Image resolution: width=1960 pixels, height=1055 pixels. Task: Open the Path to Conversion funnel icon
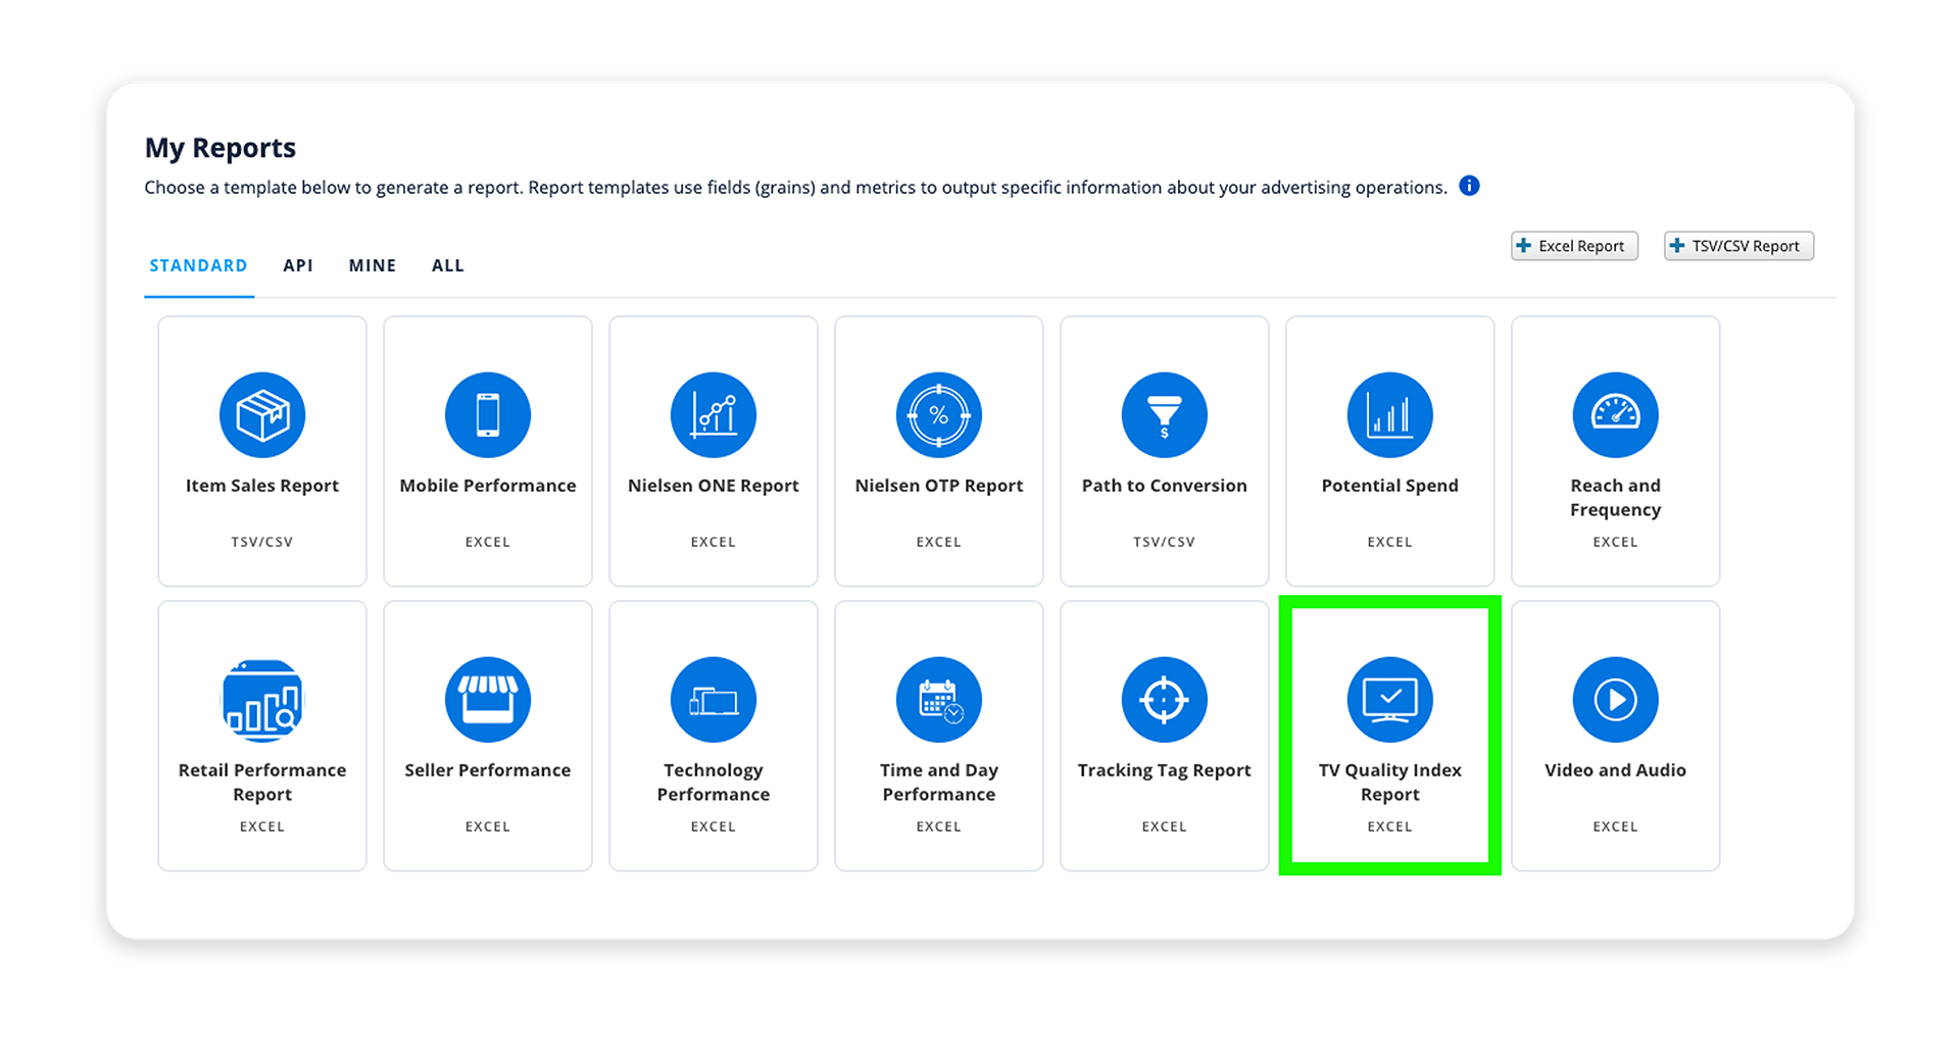pyautogui.click(x=1164, y=415)
